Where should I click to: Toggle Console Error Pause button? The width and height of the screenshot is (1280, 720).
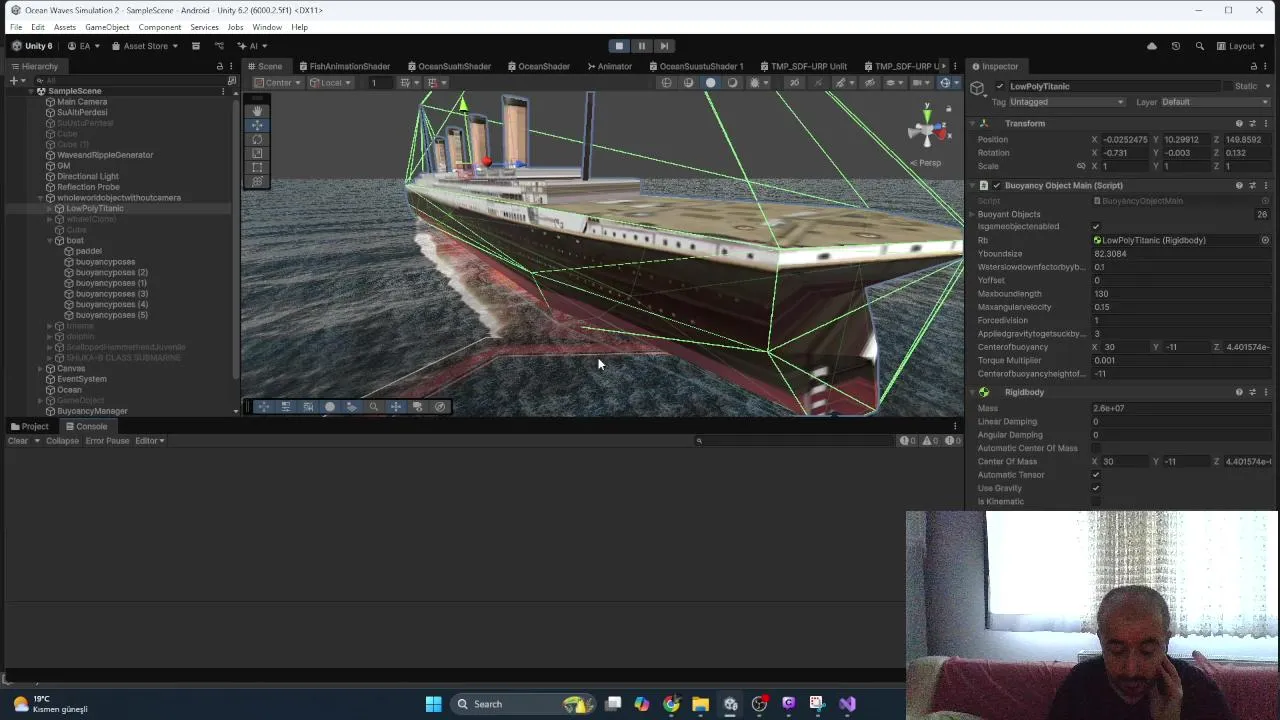click(107, 441)
